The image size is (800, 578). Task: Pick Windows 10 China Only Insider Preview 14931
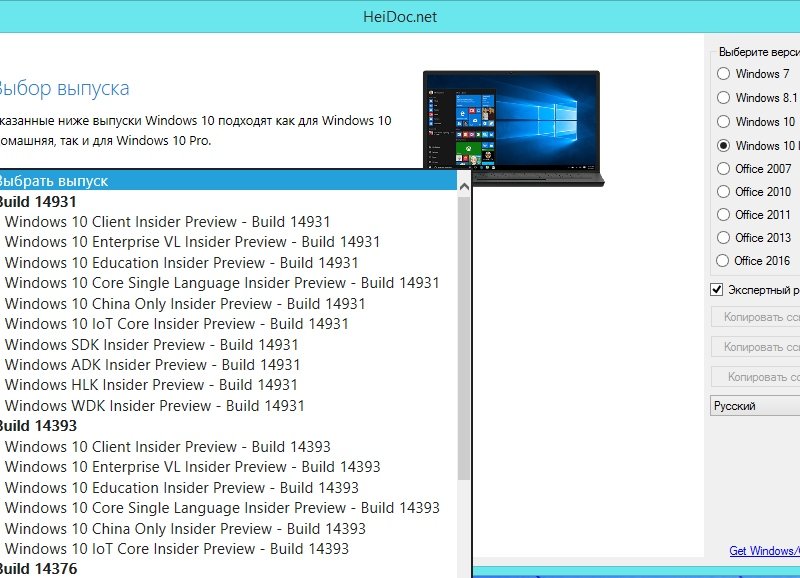pyautogui.click(x=228, y=304)
